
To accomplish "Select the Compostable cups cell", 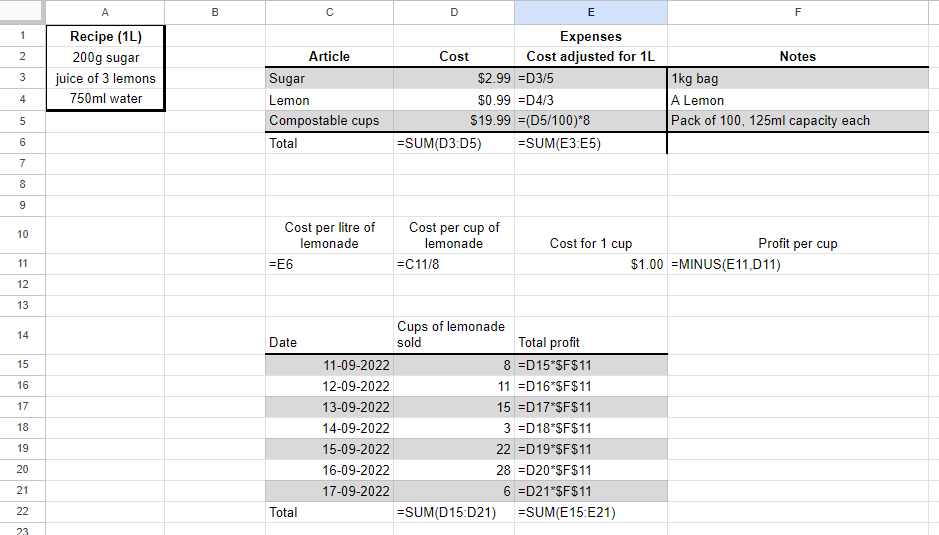I will (x=329, y=121).
